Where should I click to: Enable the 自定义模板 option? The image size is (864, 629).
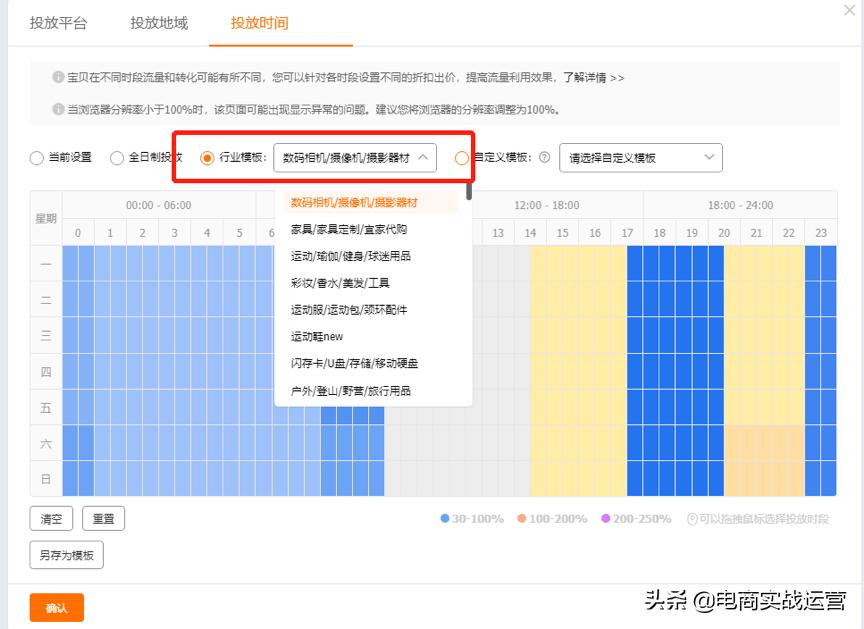[x=460, y=158]
